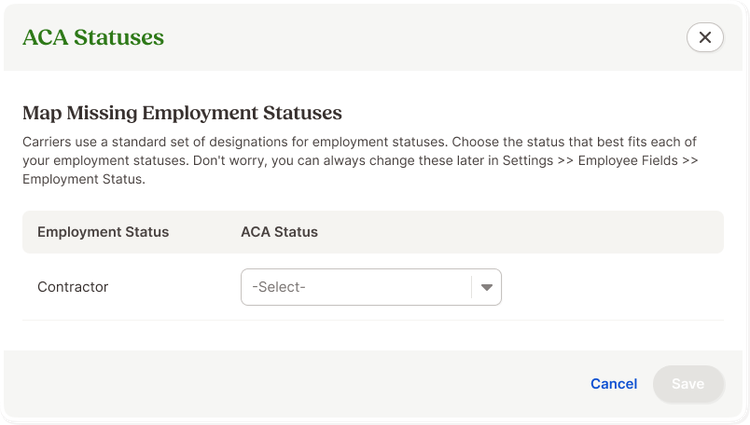The height and width of the screenshot is (425, 750).
Task: Click 'Employment Status.' text ending the description
Action: (x=84, y=179)
